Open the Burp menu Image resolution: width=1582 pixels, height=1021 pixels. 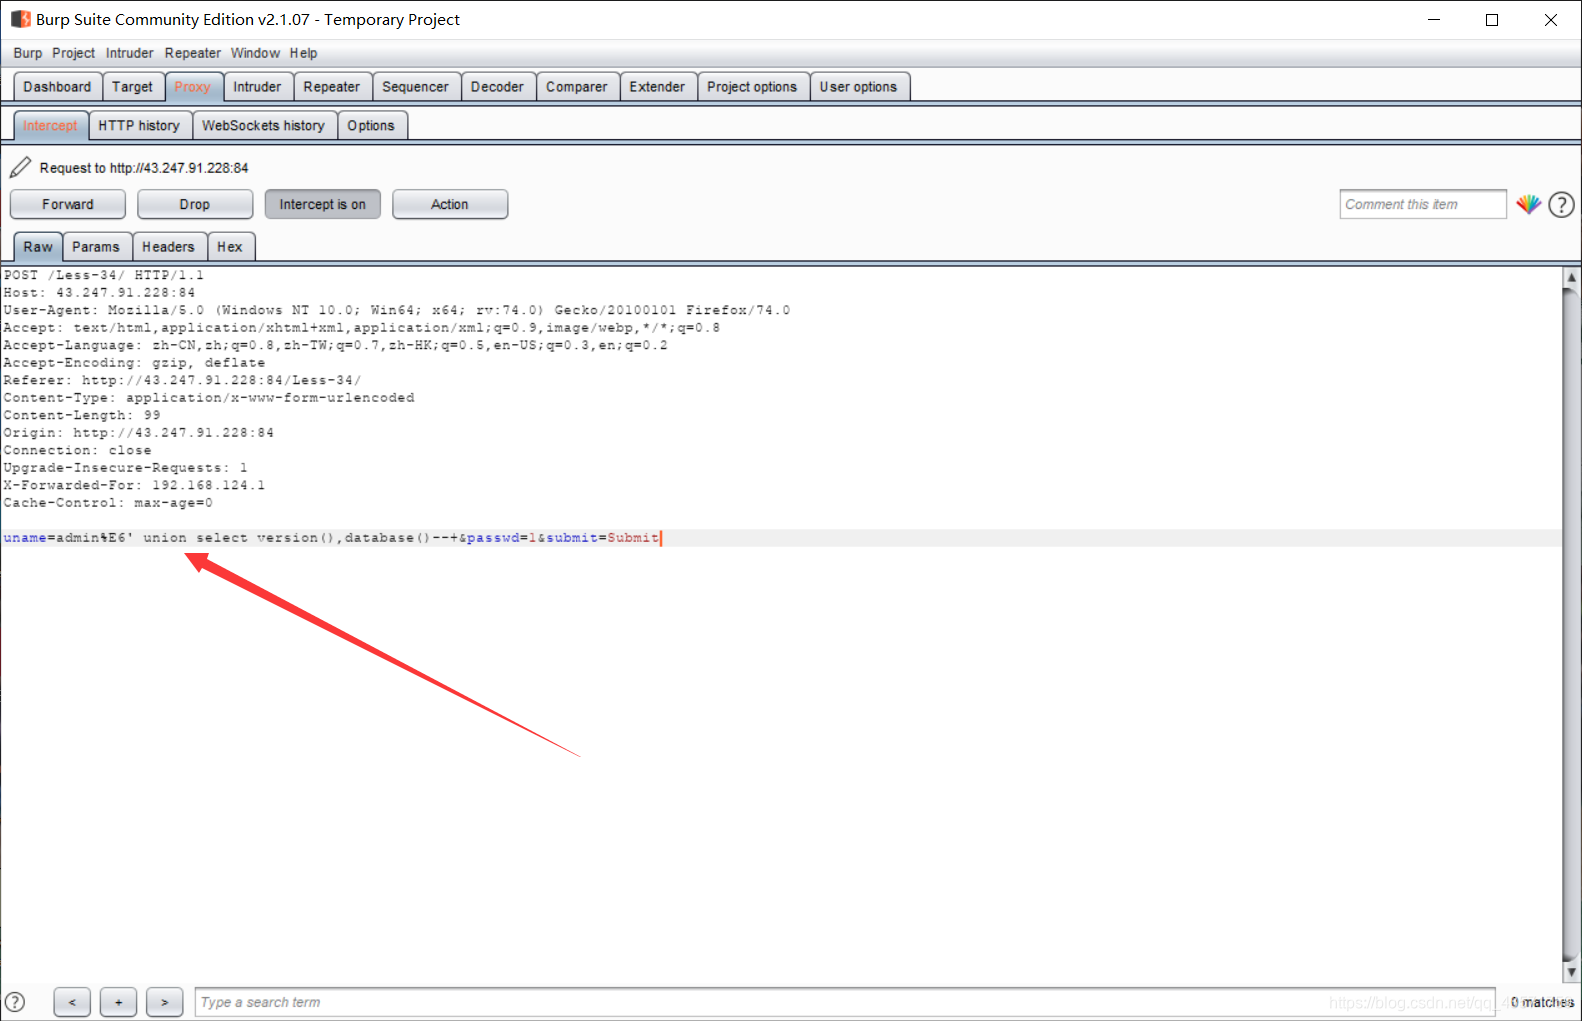[x=28, y=53]
